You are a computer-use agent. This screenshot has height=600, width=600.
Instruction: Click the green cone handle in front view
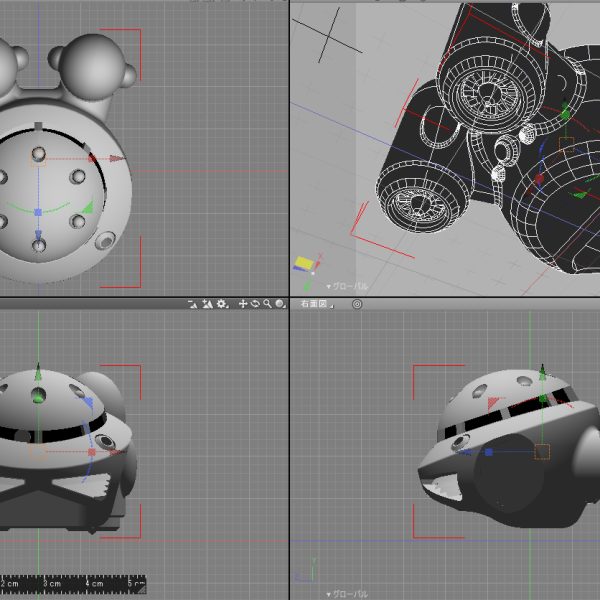(38, 374)
